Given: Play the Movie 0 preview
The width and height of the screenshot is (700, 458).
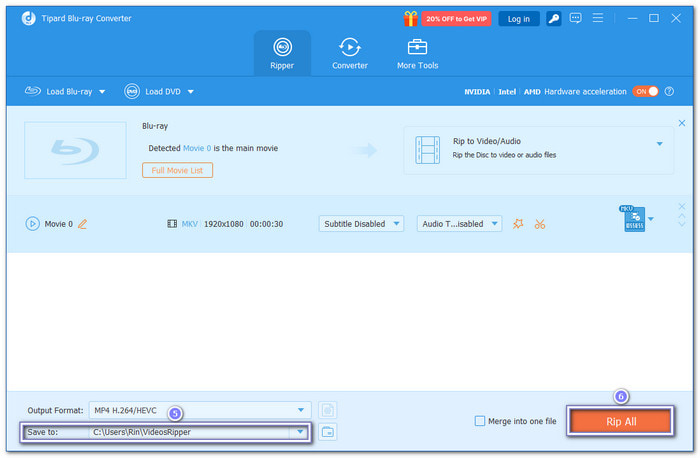Looking at the screenshot, I should click(x=32, y=224).
